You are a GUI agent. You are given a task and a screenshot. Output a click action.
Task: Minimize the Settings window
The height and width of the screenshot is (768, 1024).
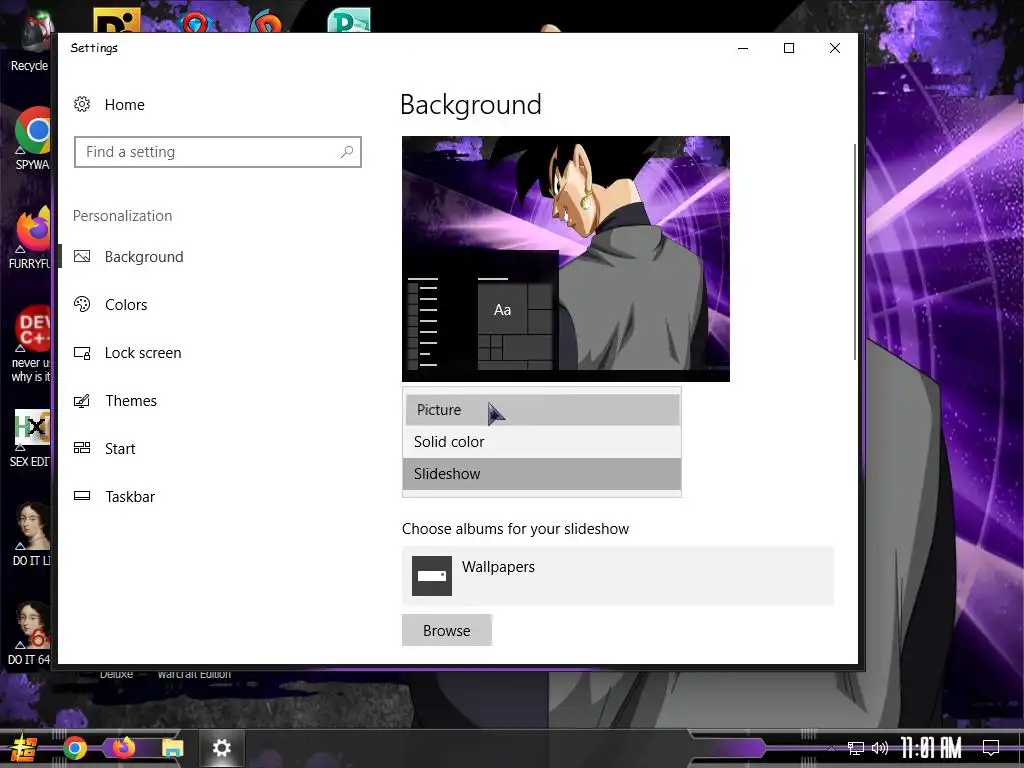pyautogui.click(x=743, y=48)
